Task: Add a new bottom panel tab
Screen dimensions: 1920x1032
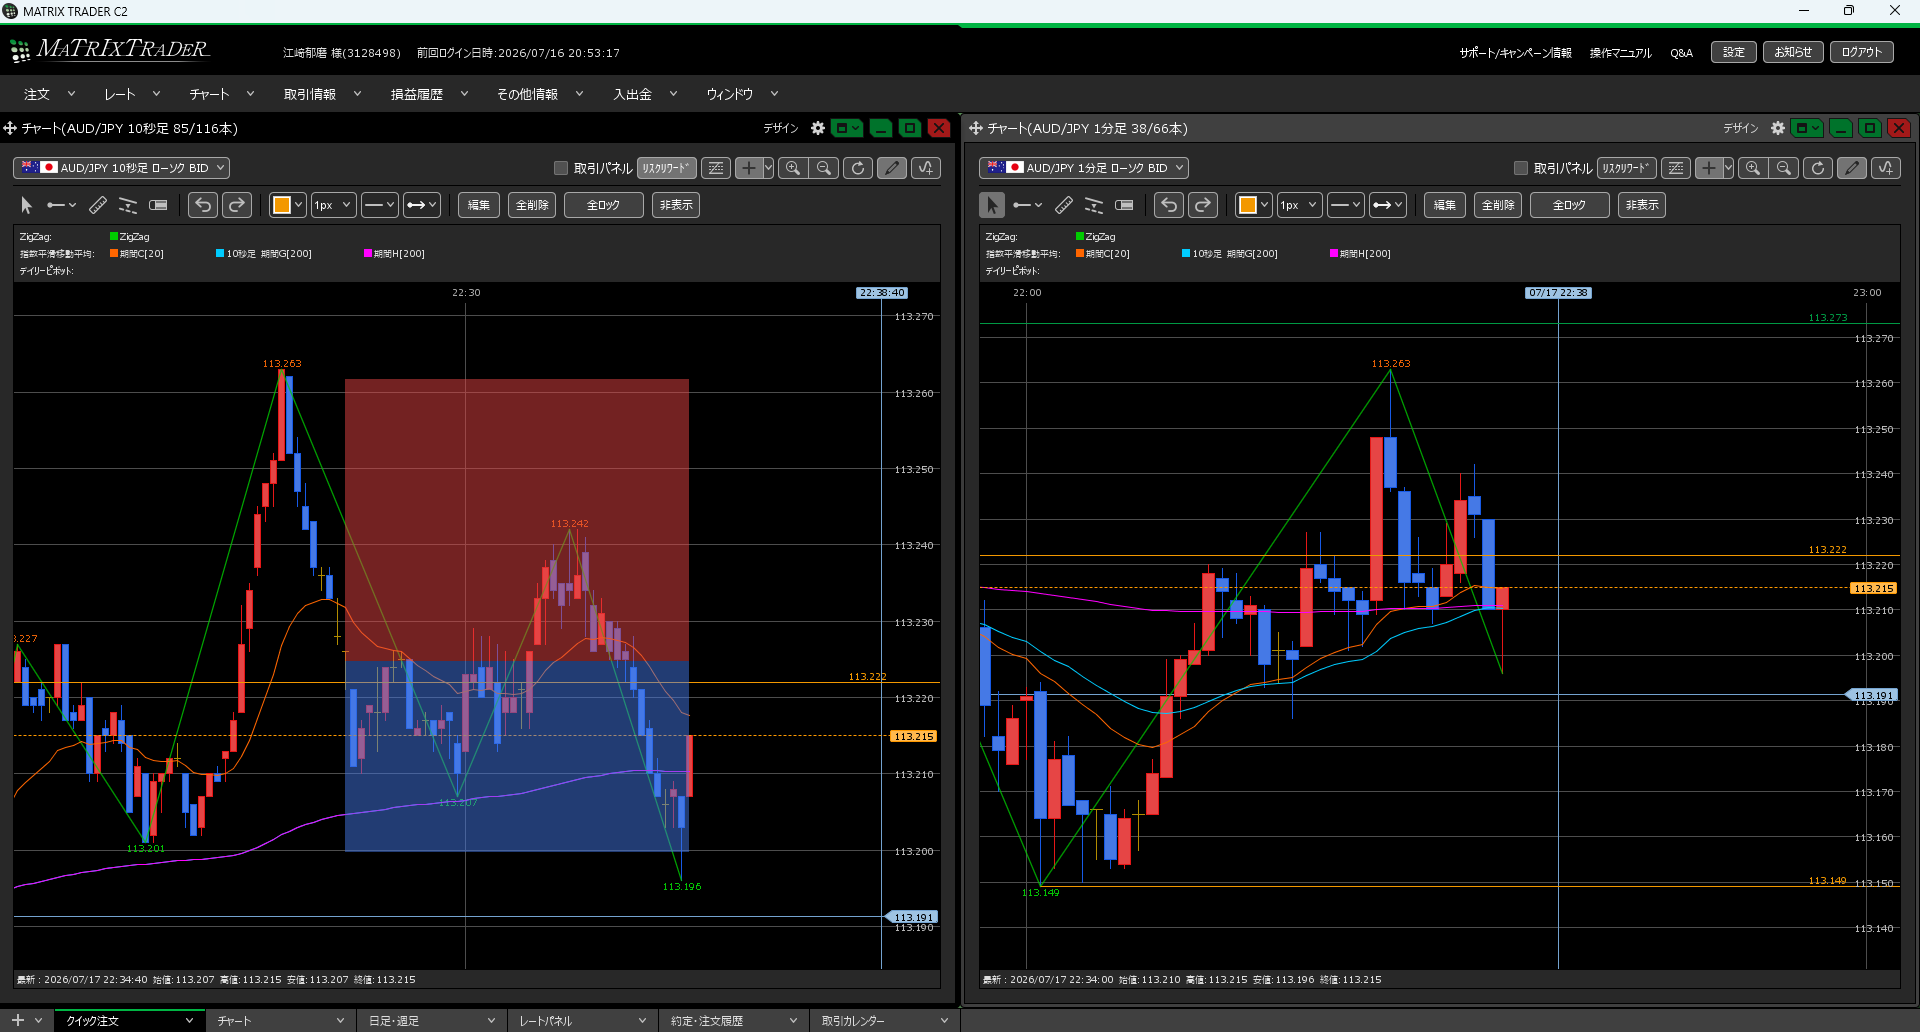Action: [17, 1020]
